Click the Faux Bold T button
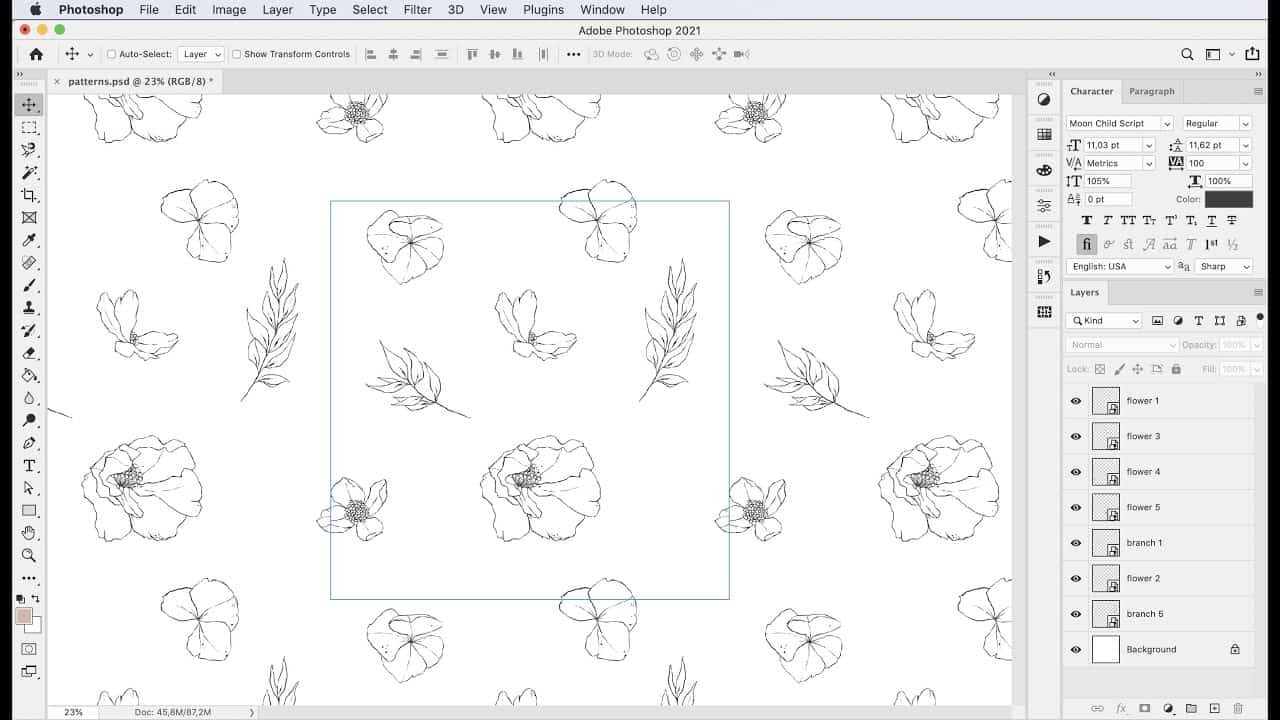1280x720 pixels. coord(1087,220)
